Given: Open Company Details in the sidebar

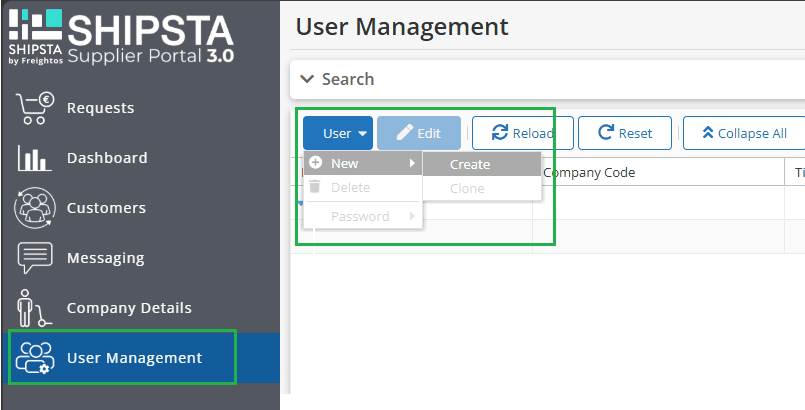Looking at the screenshot, I should click(x=141, y=308).
